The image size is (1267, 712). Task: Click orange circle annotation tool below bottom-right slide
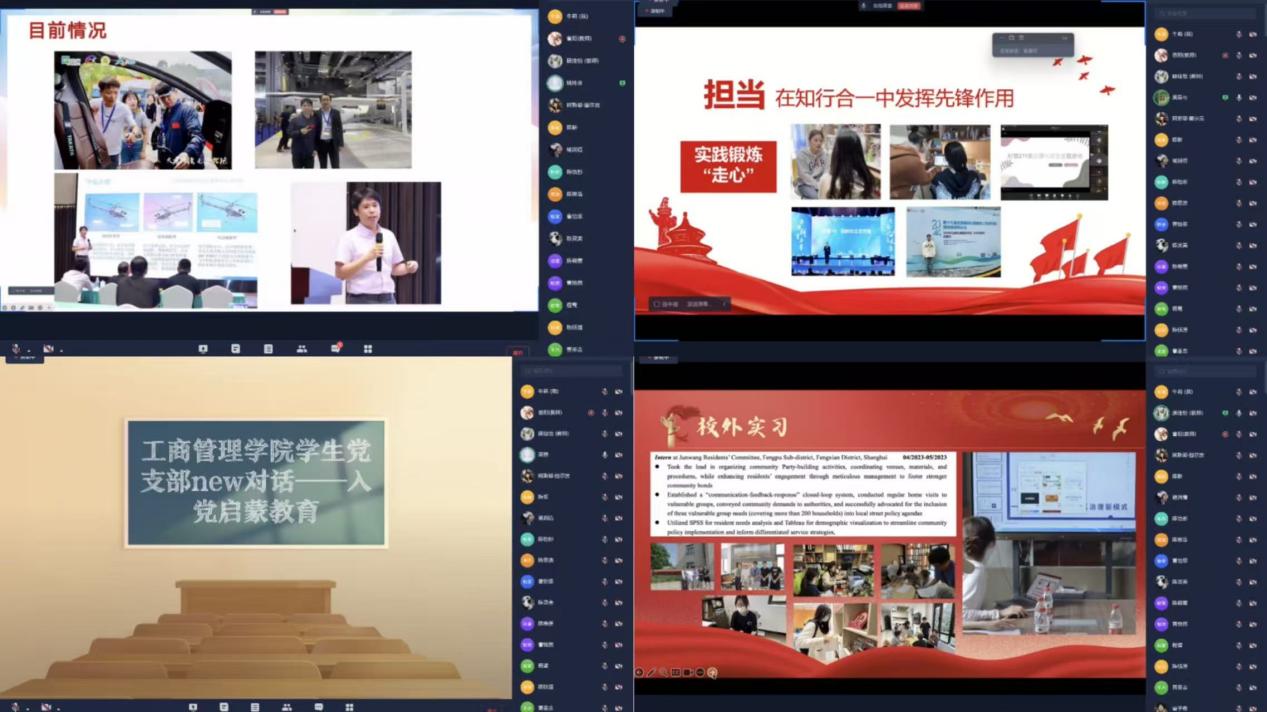coord(712,673)
